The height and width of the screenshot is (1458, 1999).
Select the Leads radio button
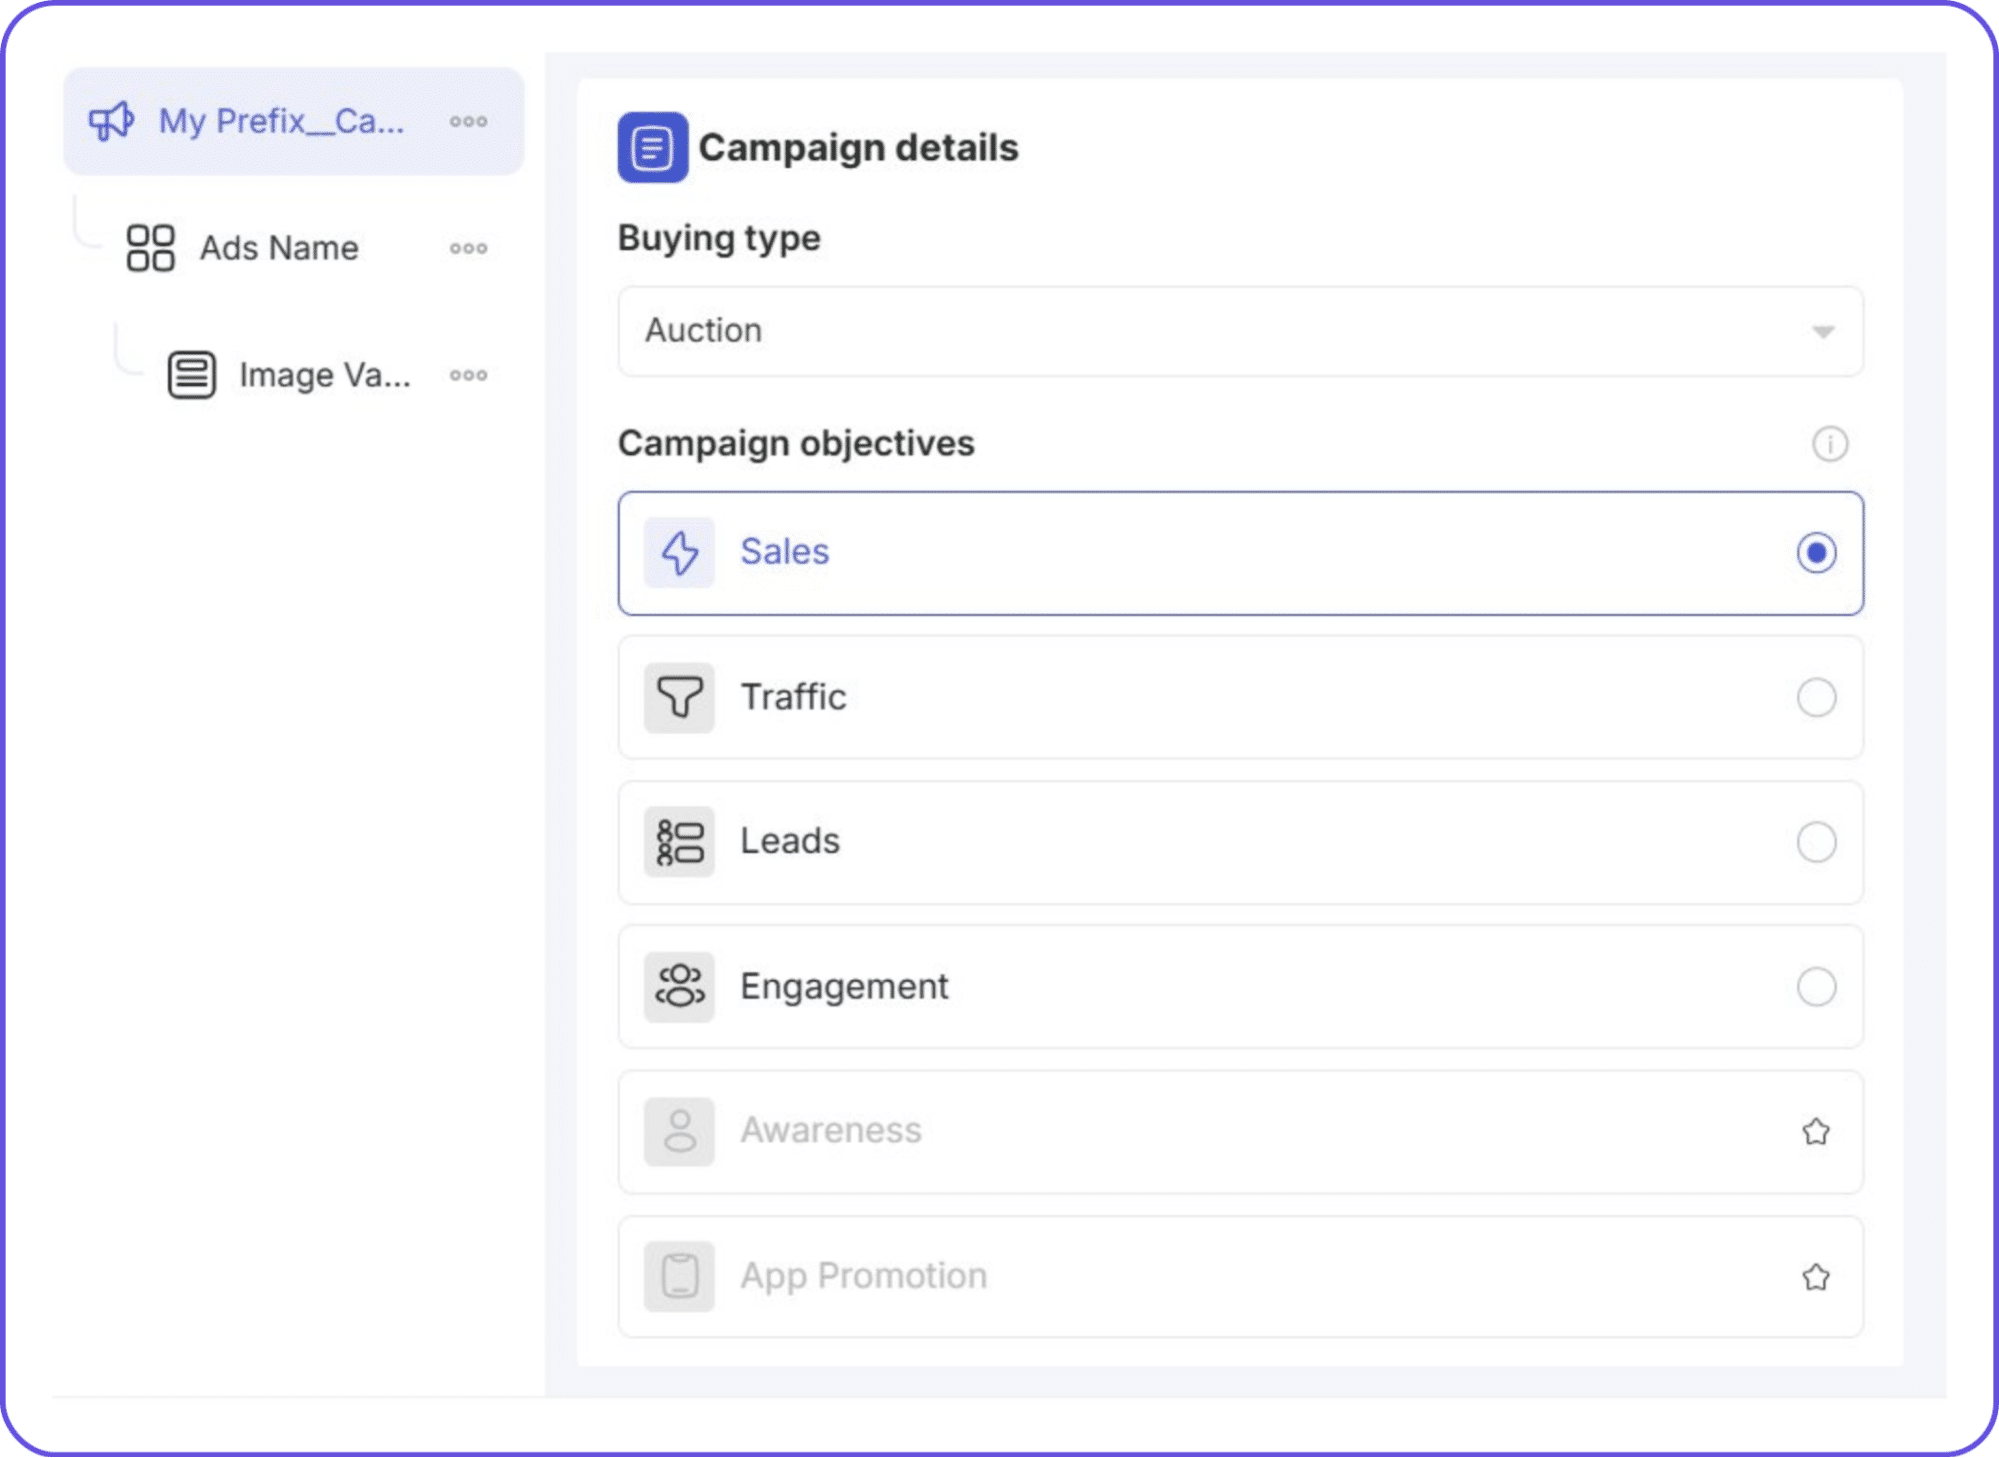click(x=1816, y=842)
